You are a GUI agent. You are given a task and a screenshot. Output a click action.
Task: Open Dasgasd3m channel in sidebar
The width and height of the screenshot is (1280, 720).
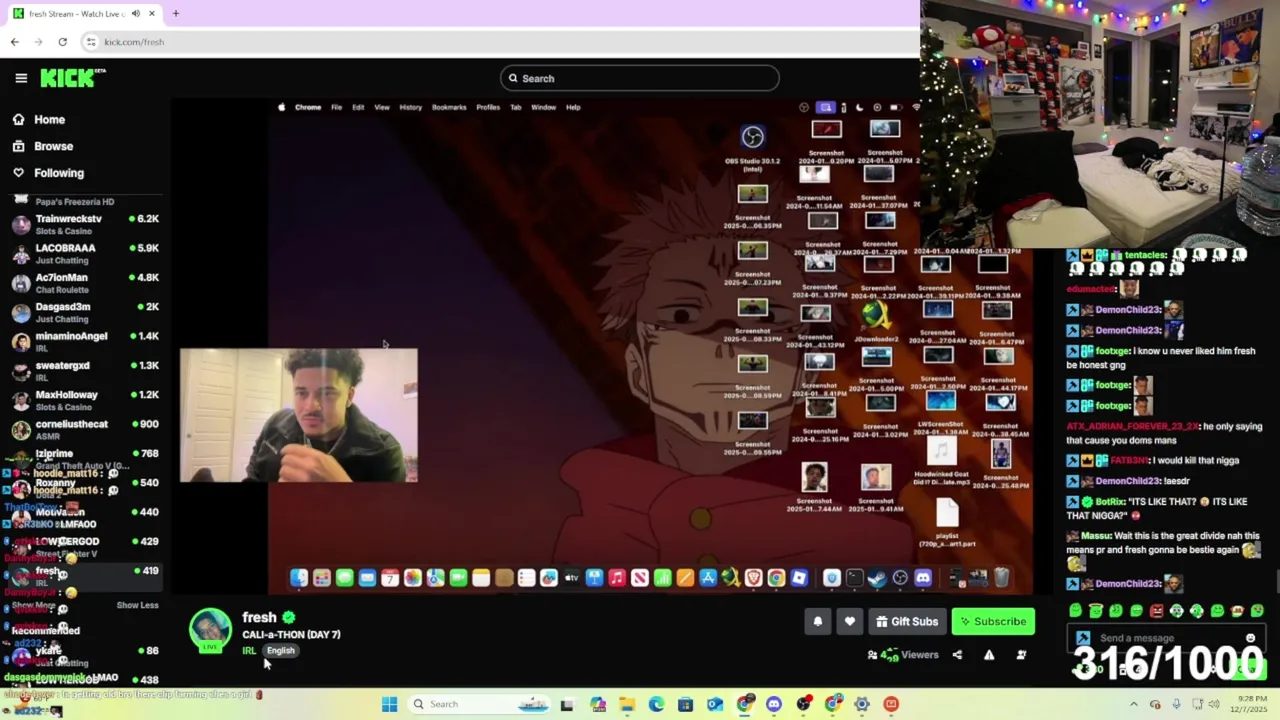pos(85,312)
